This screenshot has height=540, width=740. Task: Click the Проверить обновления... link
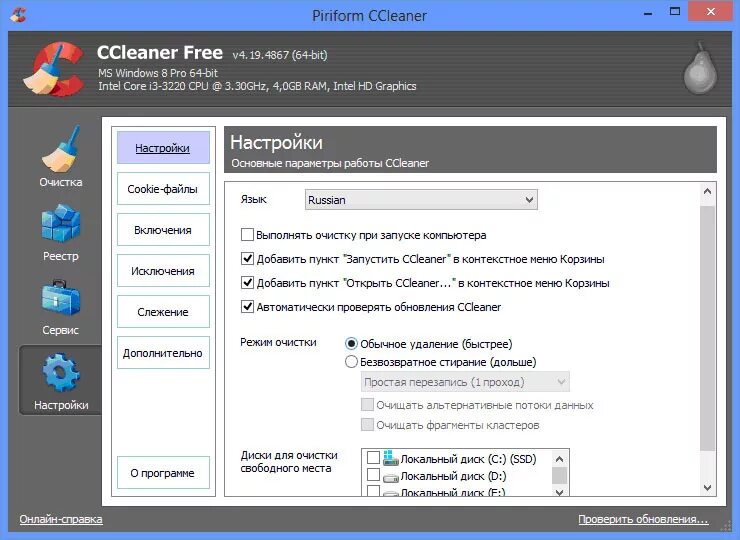pyautogui.click(x=643, y=519)
